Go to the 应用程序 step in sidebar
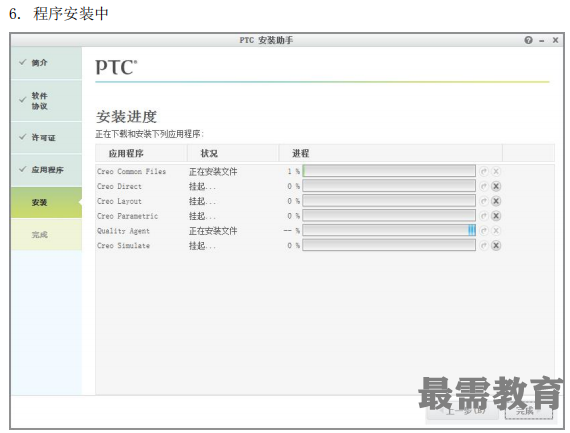 click(46, 170)
